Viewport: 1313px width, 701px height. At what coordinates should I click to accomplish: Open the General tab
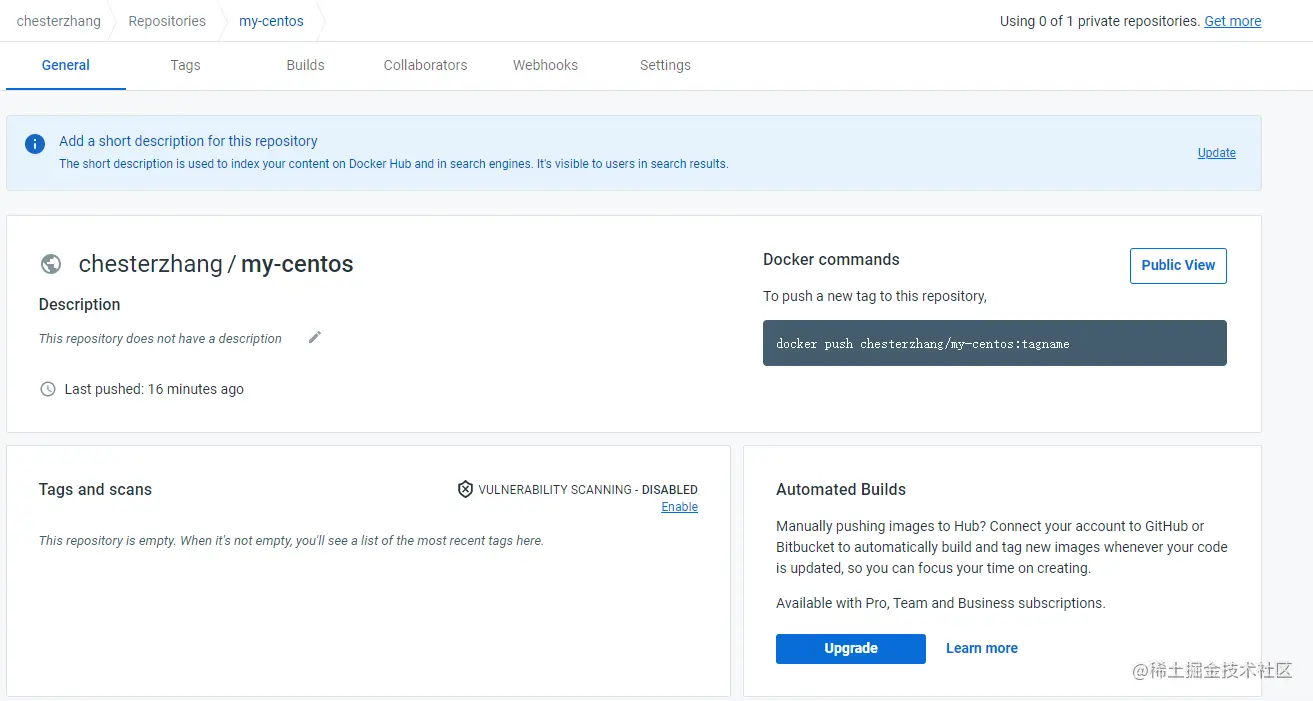point(66,65)
